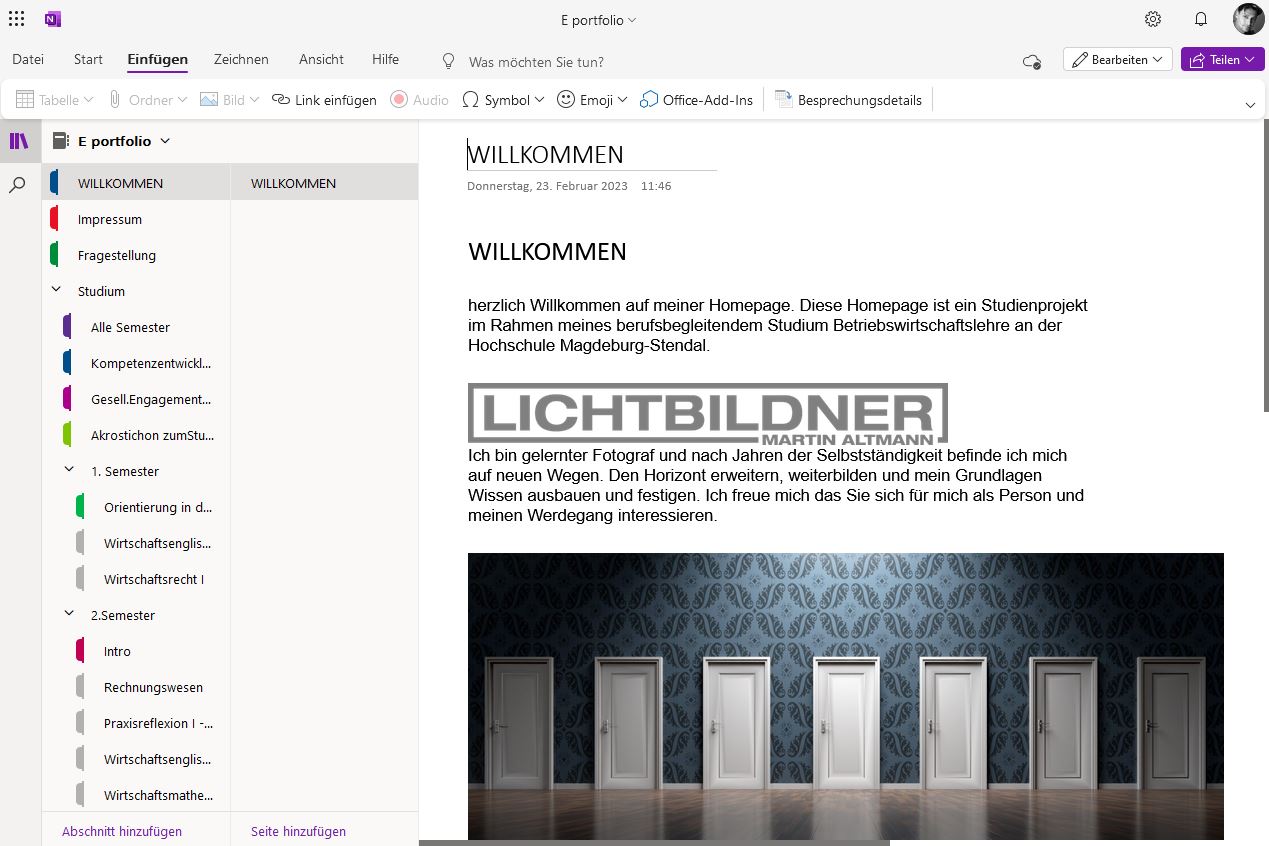Collapse the 2.Semester section group
The image size is (1269, 846).
70,615
